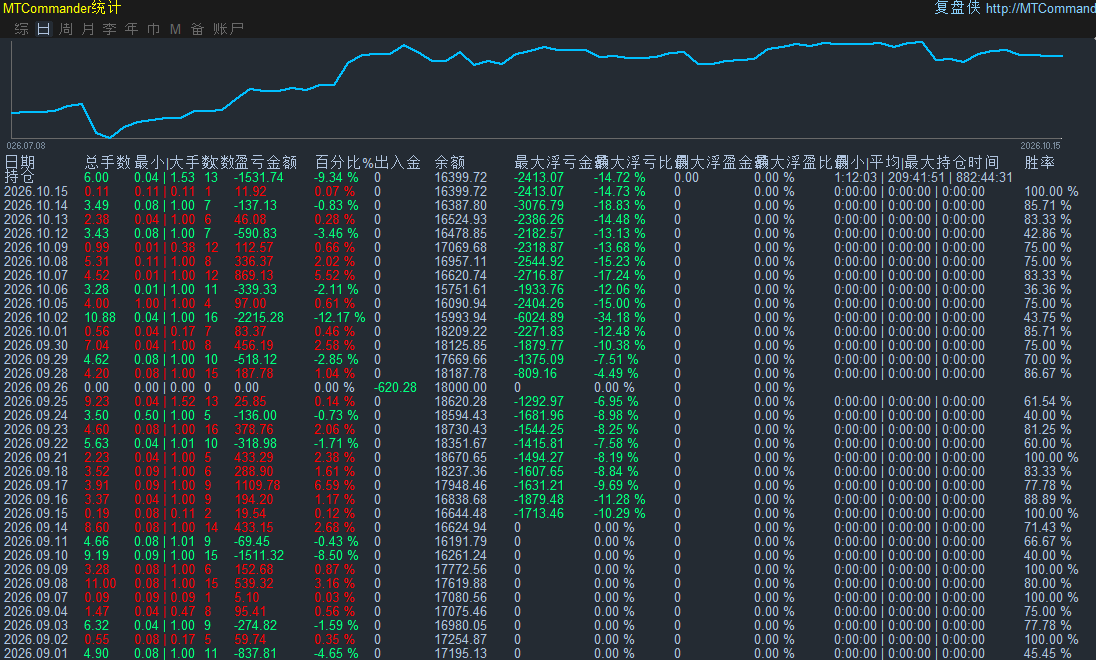Click the win rate 43.75 %

[x=1048, y=317]
